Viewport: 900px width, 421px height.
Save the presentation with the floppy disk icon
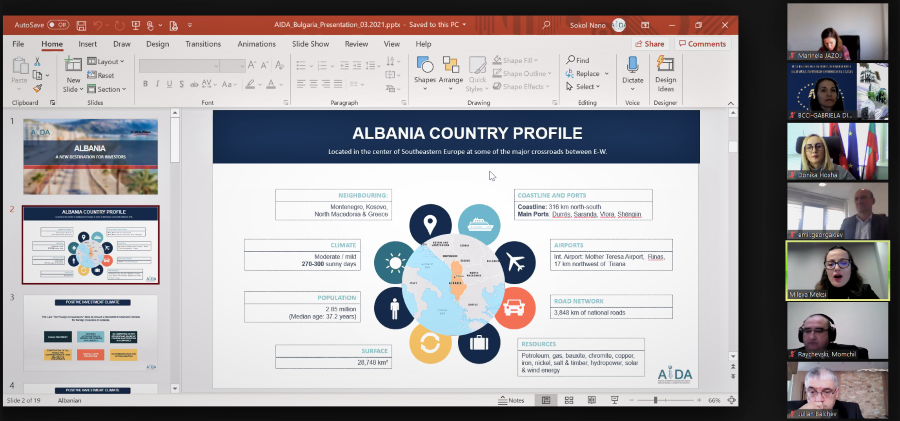point(82,25)
